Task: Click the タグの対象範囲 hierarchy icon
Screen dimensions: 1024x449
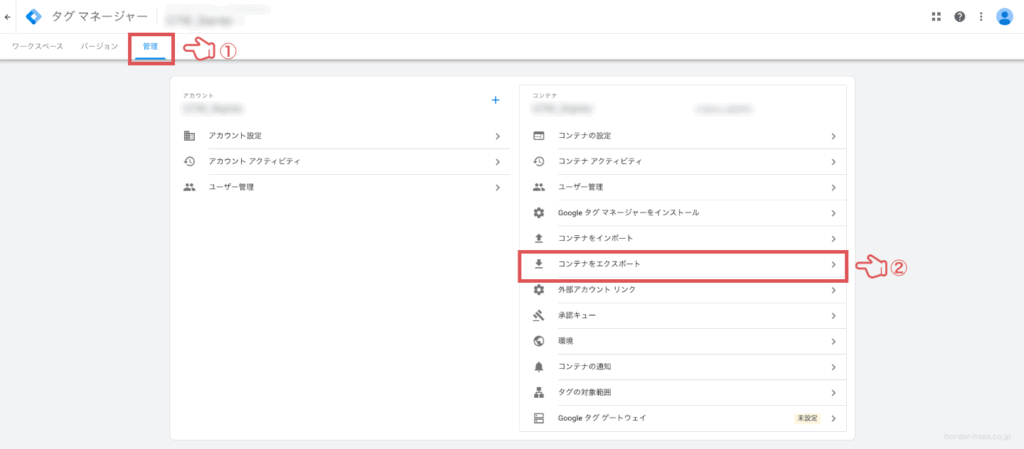Action: tap(539, 392)
